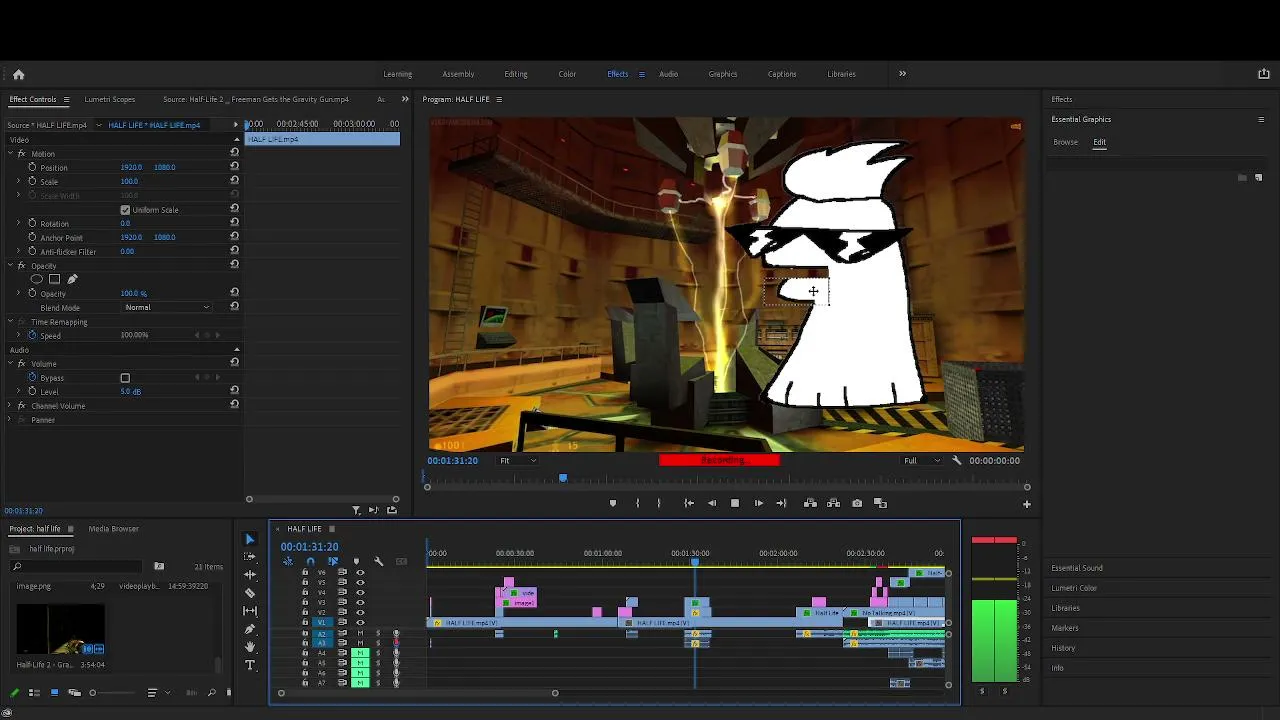This screenshot has height=720, width=1280.
Task: Reset the Rotation parameter
Action: coord(234,223)
